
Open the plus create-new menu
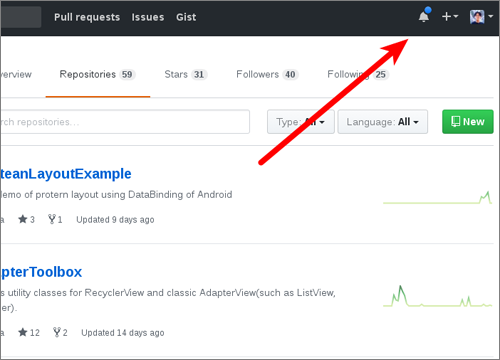pyautogui.click(x=450, y=16)
